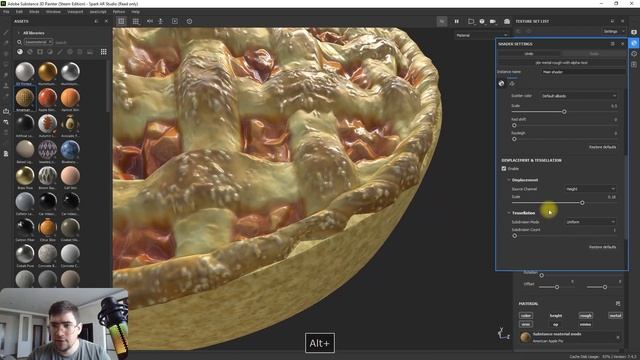This screenshot has height=360, width=640.
Task: Open the File menu
Action: [x=6, y=12]
